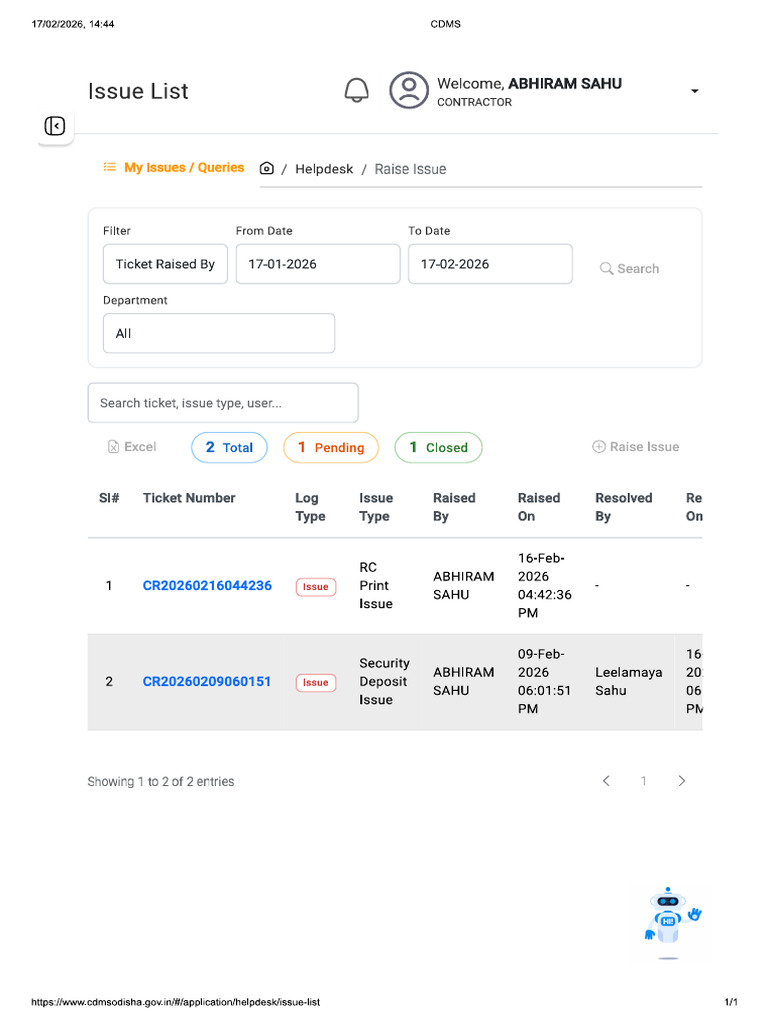Click the Search button
Screen dimensions: 768x1024
coord(630,268)
